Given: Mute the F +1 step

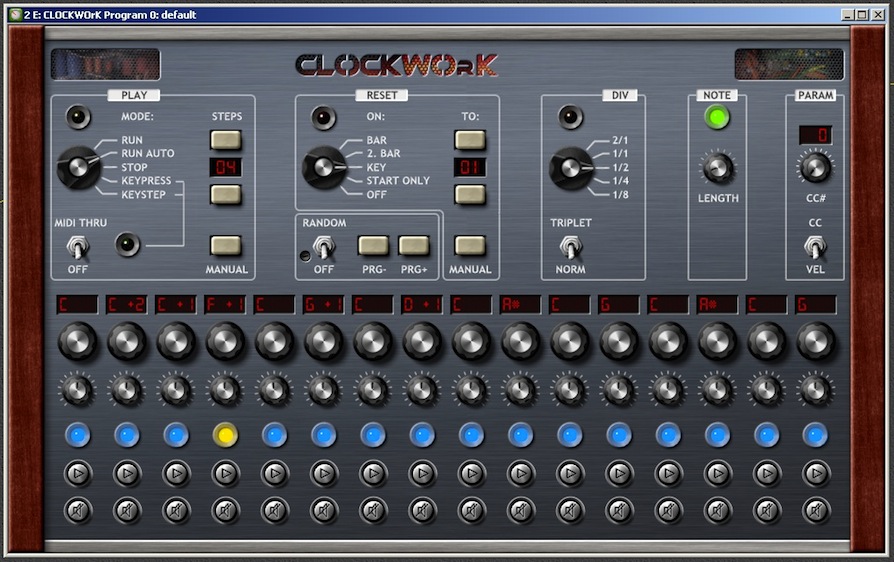Looking at the screenshot, I should (225, 511).
